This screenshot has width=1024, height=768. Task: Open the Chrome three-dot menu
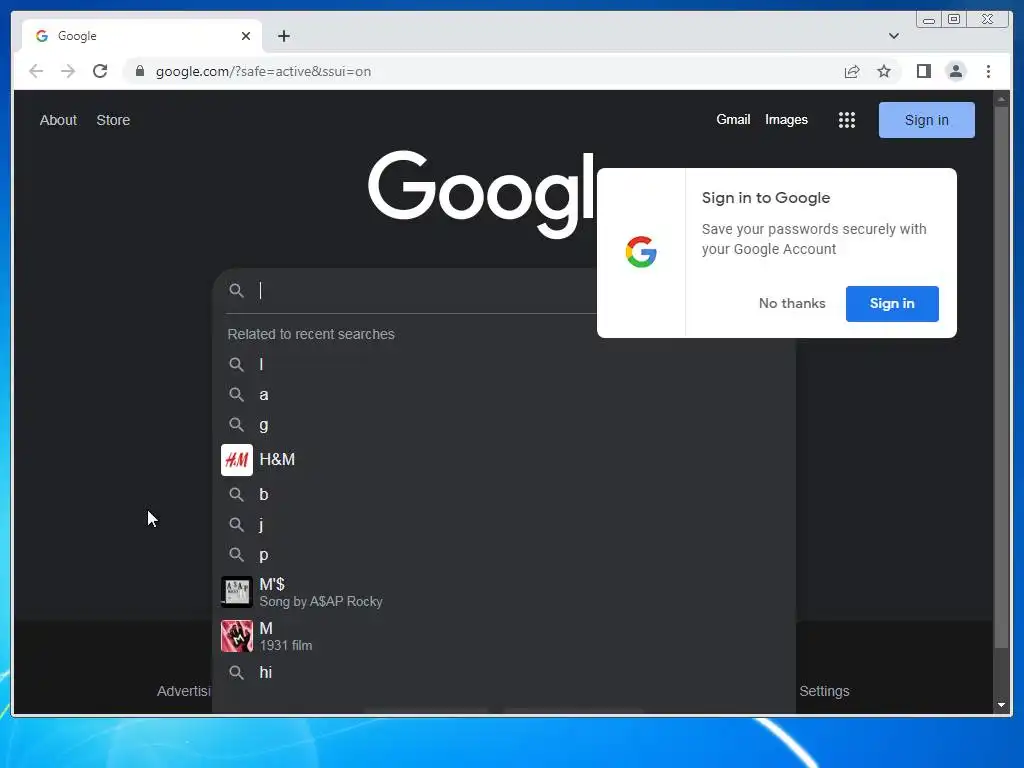[988, 71]
